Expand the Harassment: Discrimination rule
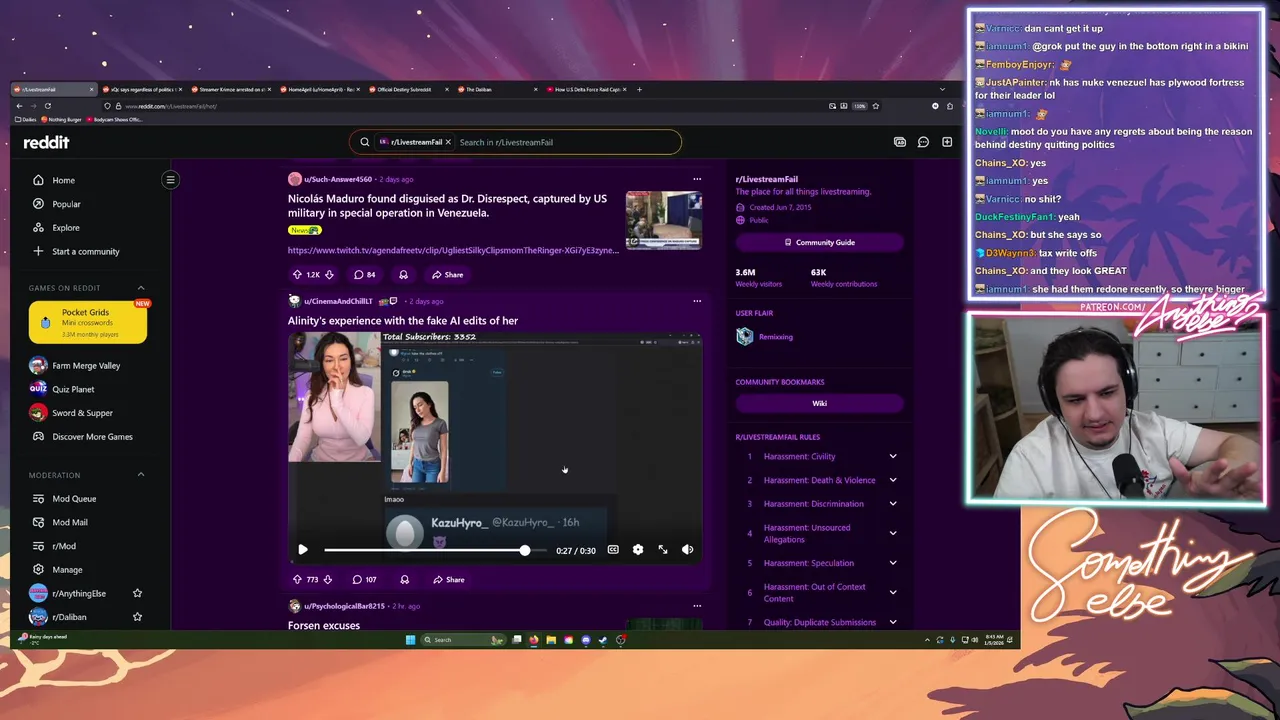The width and height of the screenshot is (1280, 720). click(x=893, y=504)
